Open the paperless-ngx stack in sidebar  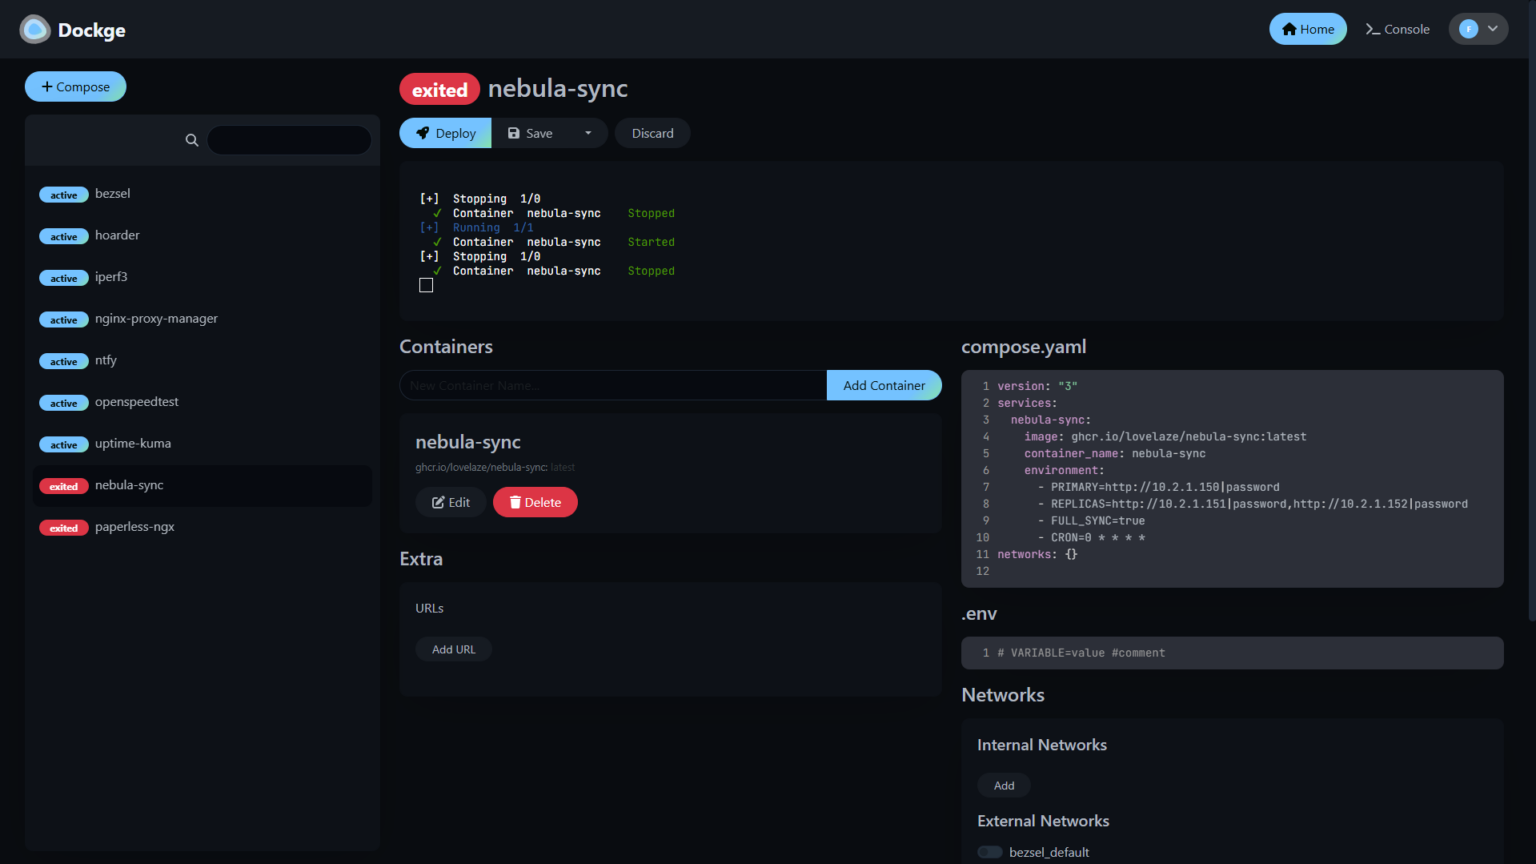[132, 527]
